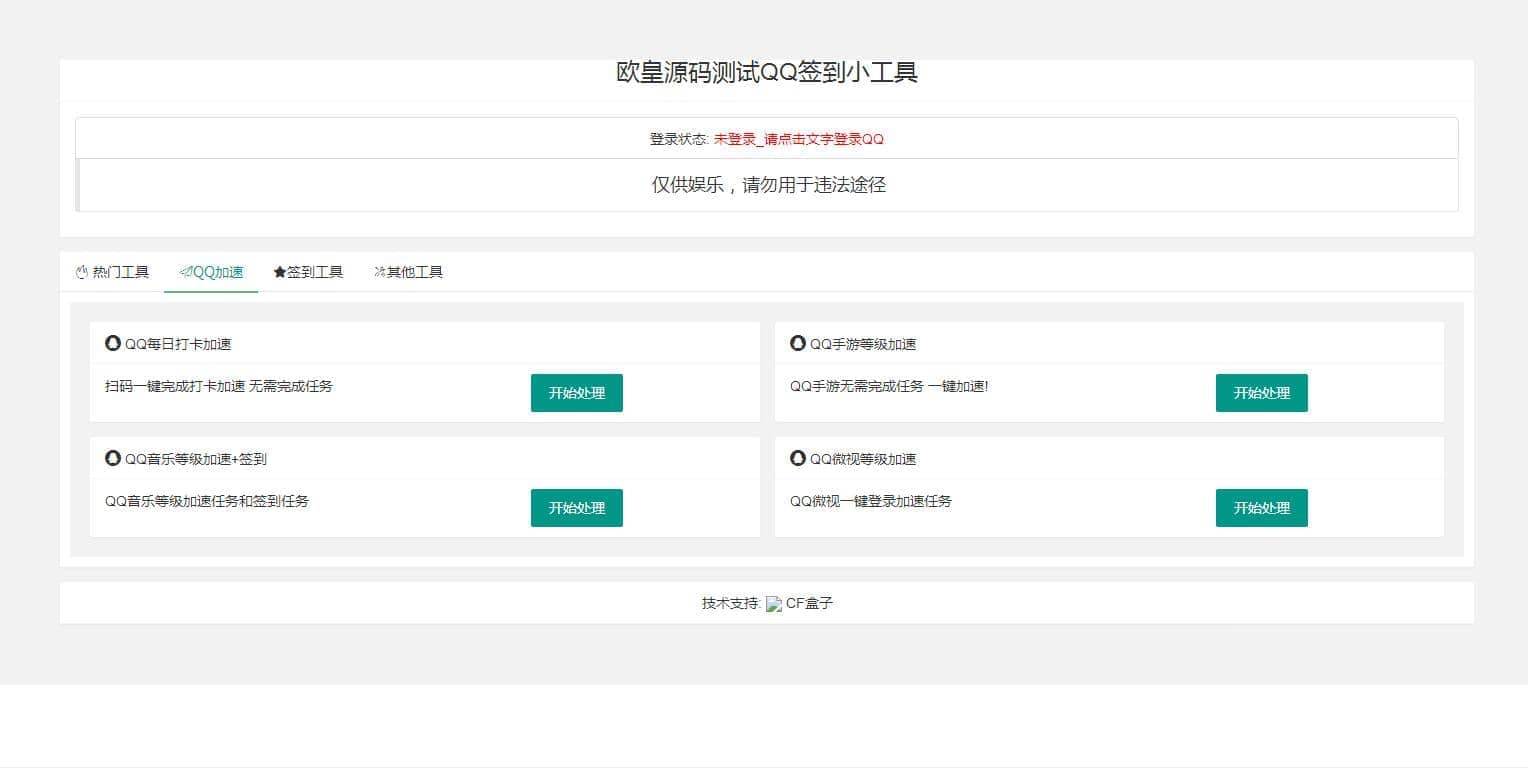Click the penguin icon next to QQ每日打卡加速

(x=113, y=343)
